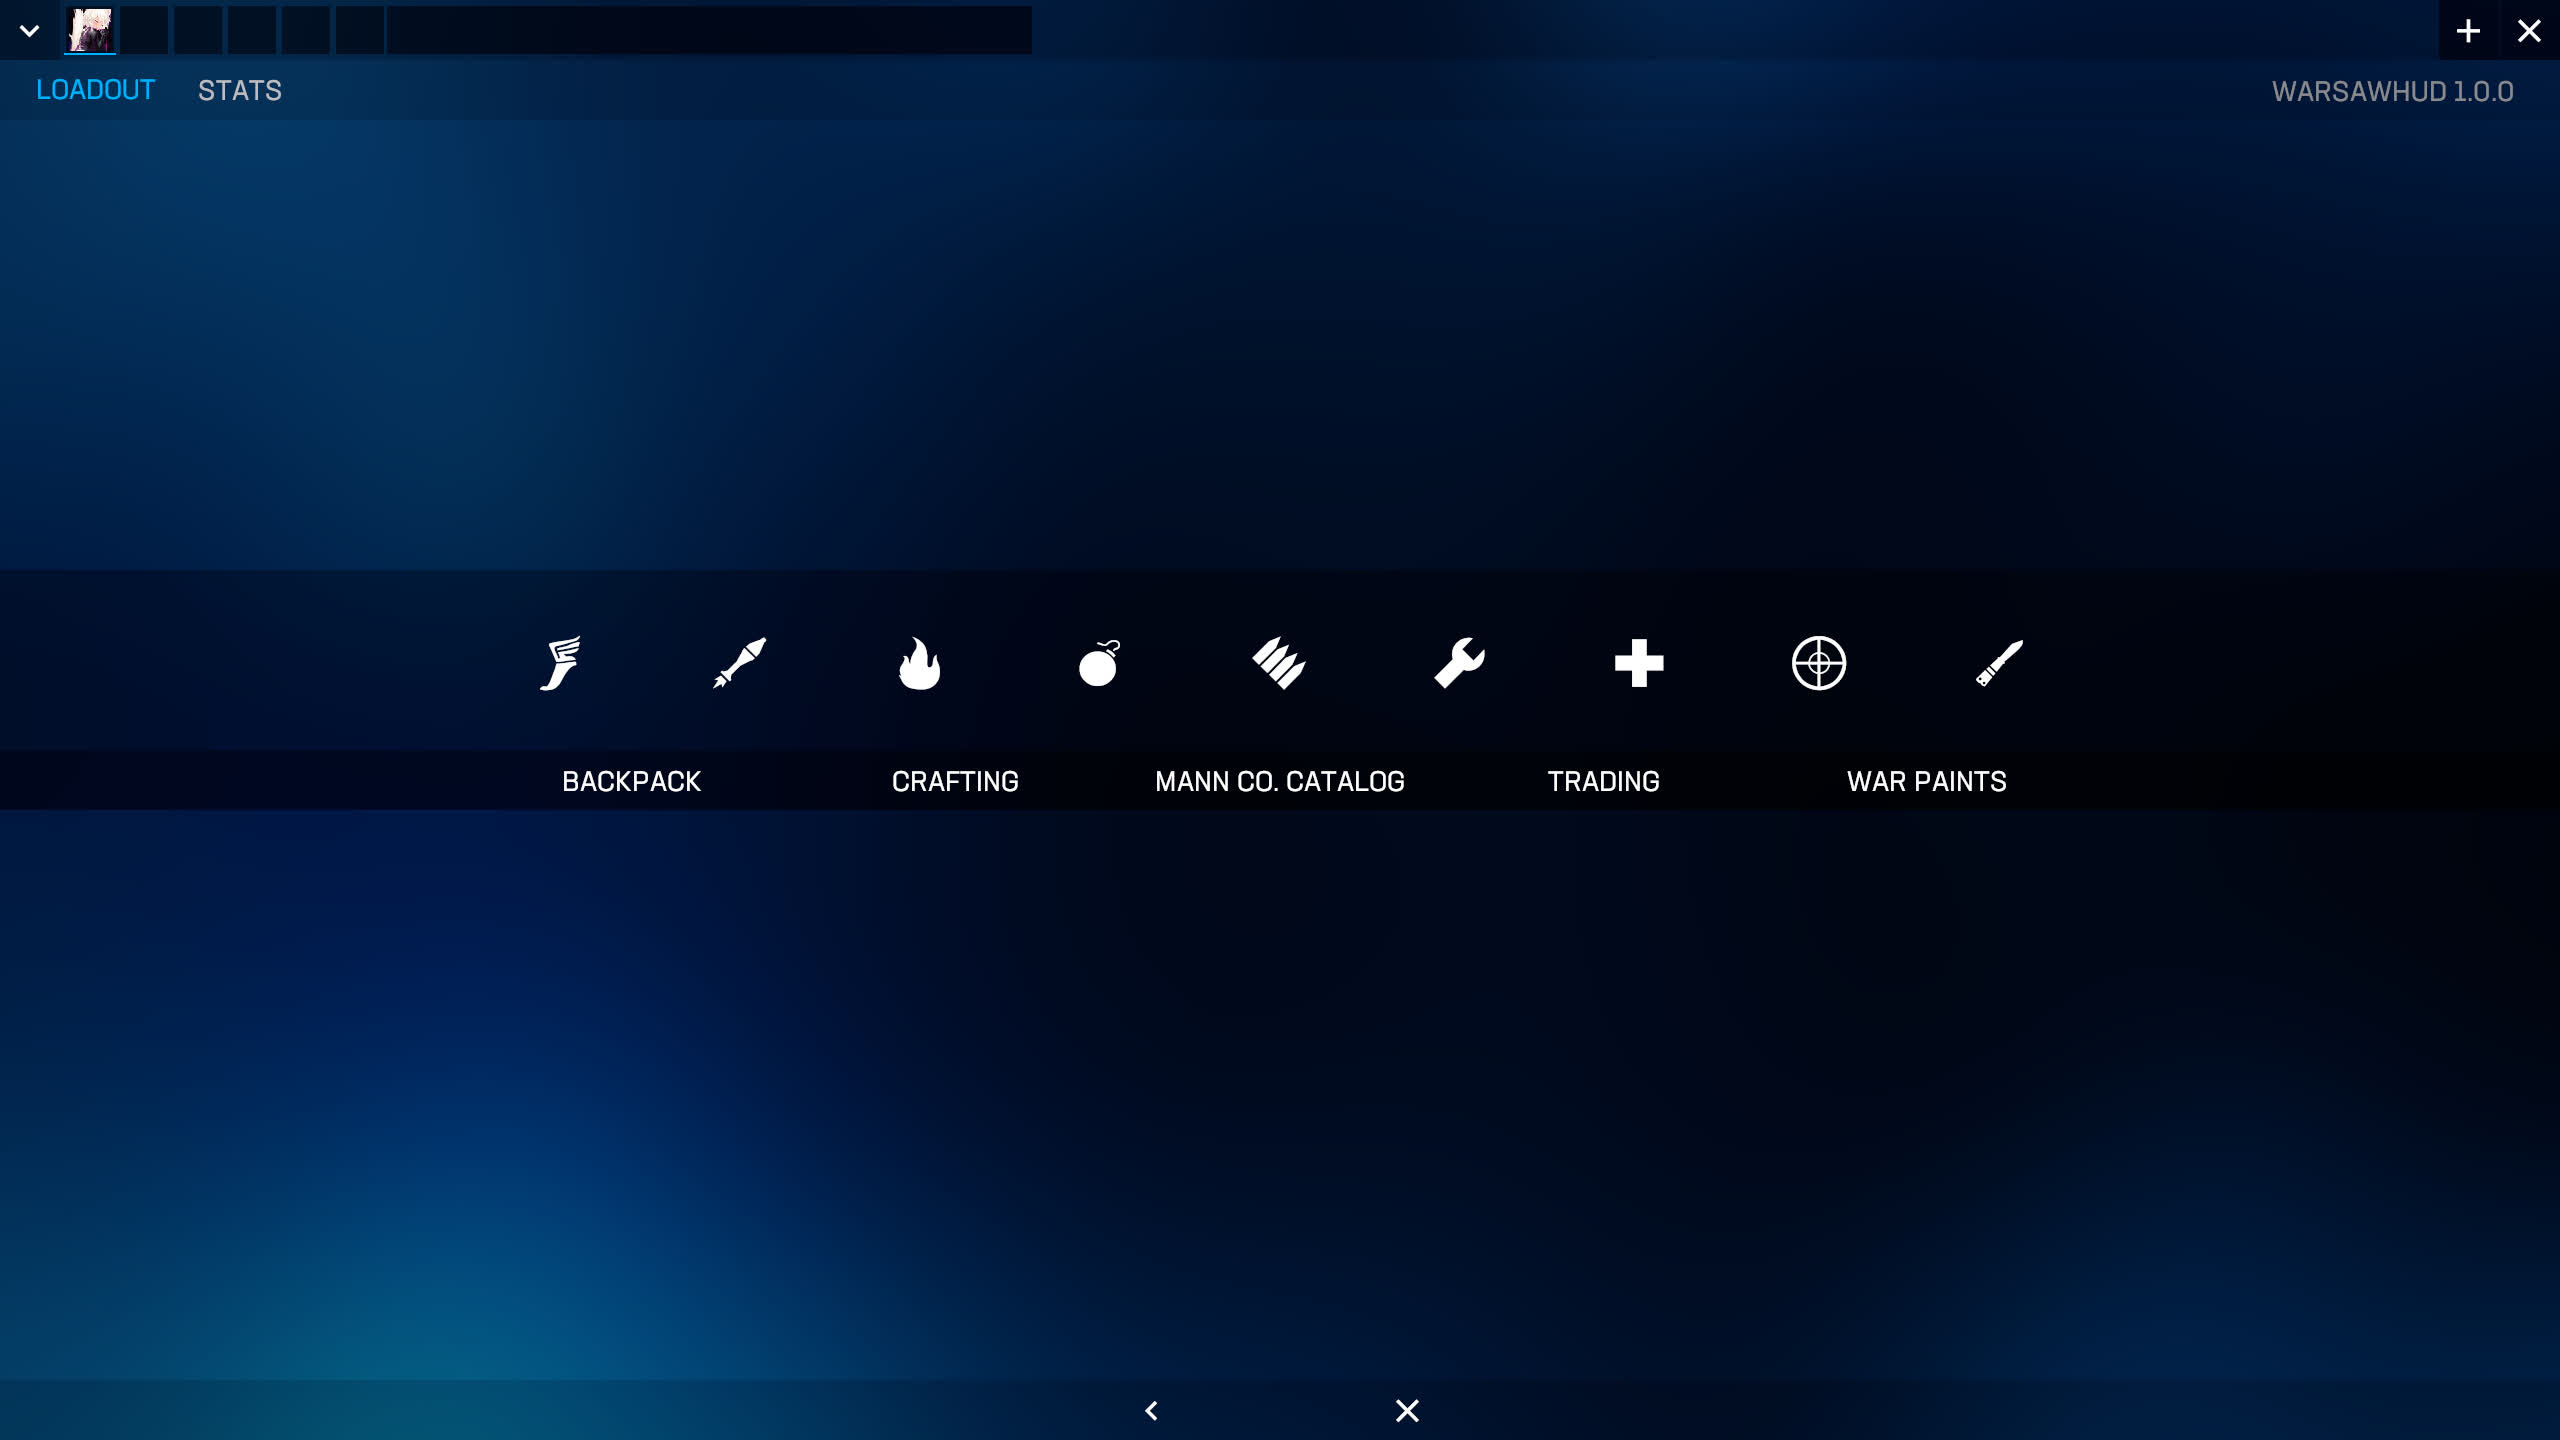Open the Trading menu
This screenshot has height=1440, width=2560.
pos(1603,781)
